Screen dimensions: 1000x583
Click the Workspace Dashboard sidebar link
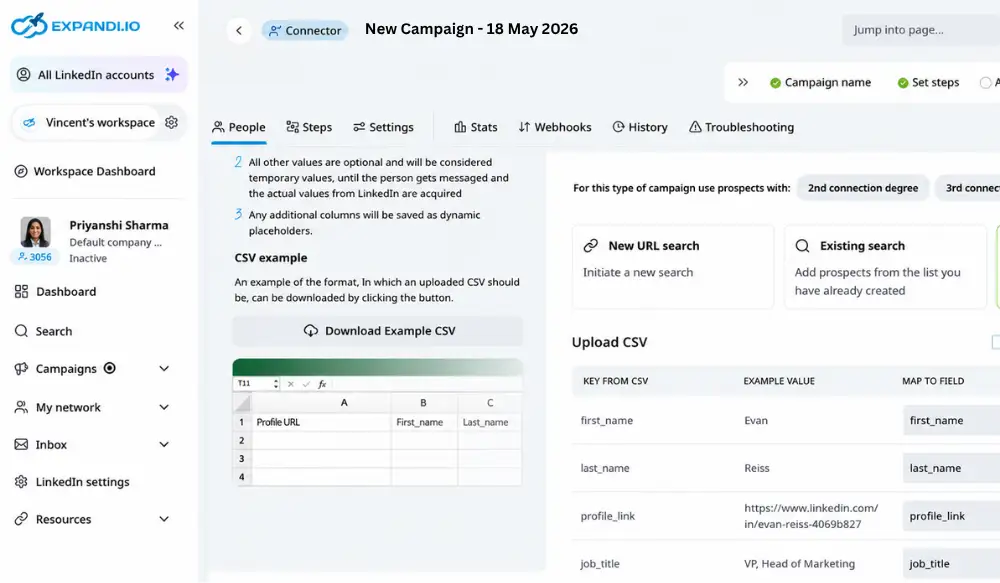pyautogui.click(x=85, y=171)
